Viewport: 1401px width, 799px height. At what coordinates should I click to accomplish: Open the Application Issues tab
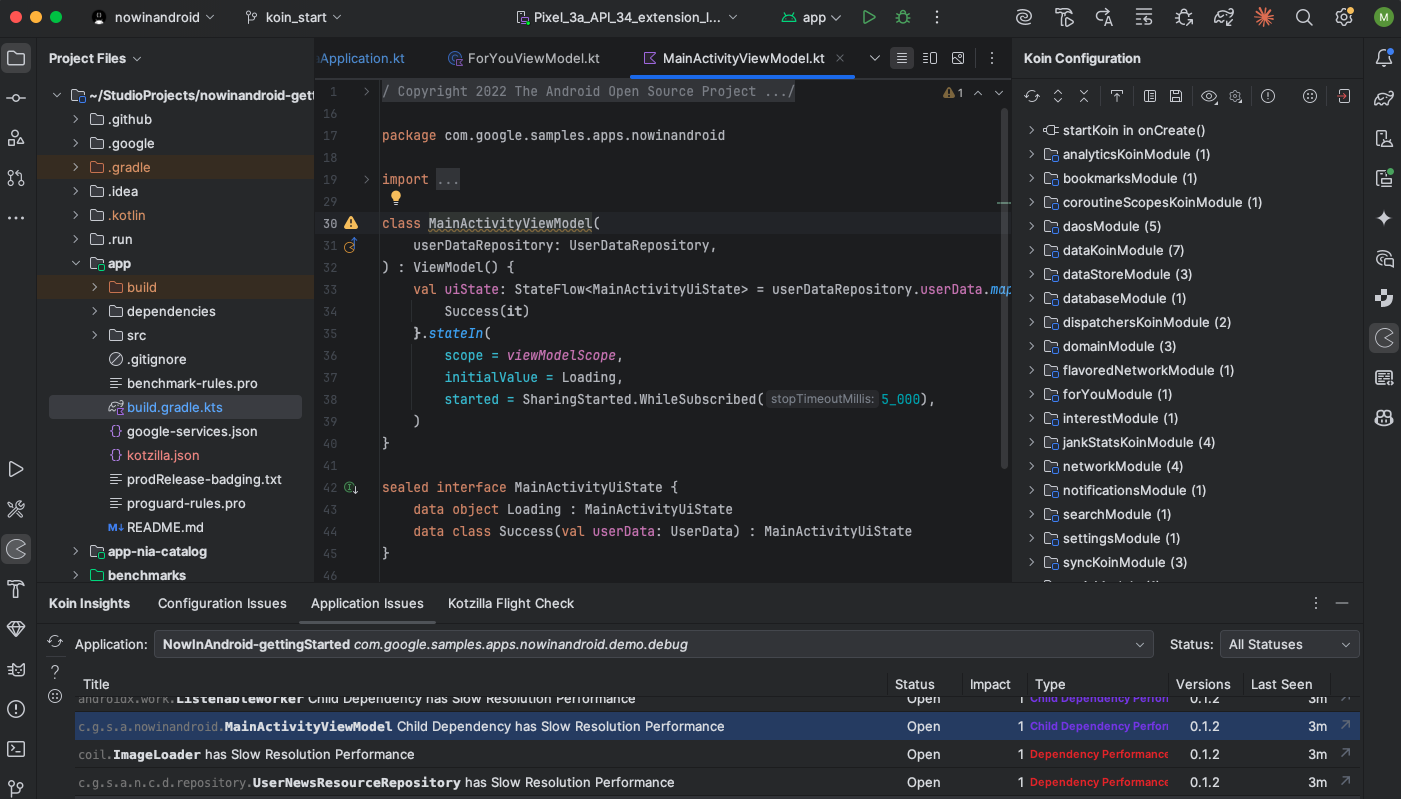(x=367, y=603)
